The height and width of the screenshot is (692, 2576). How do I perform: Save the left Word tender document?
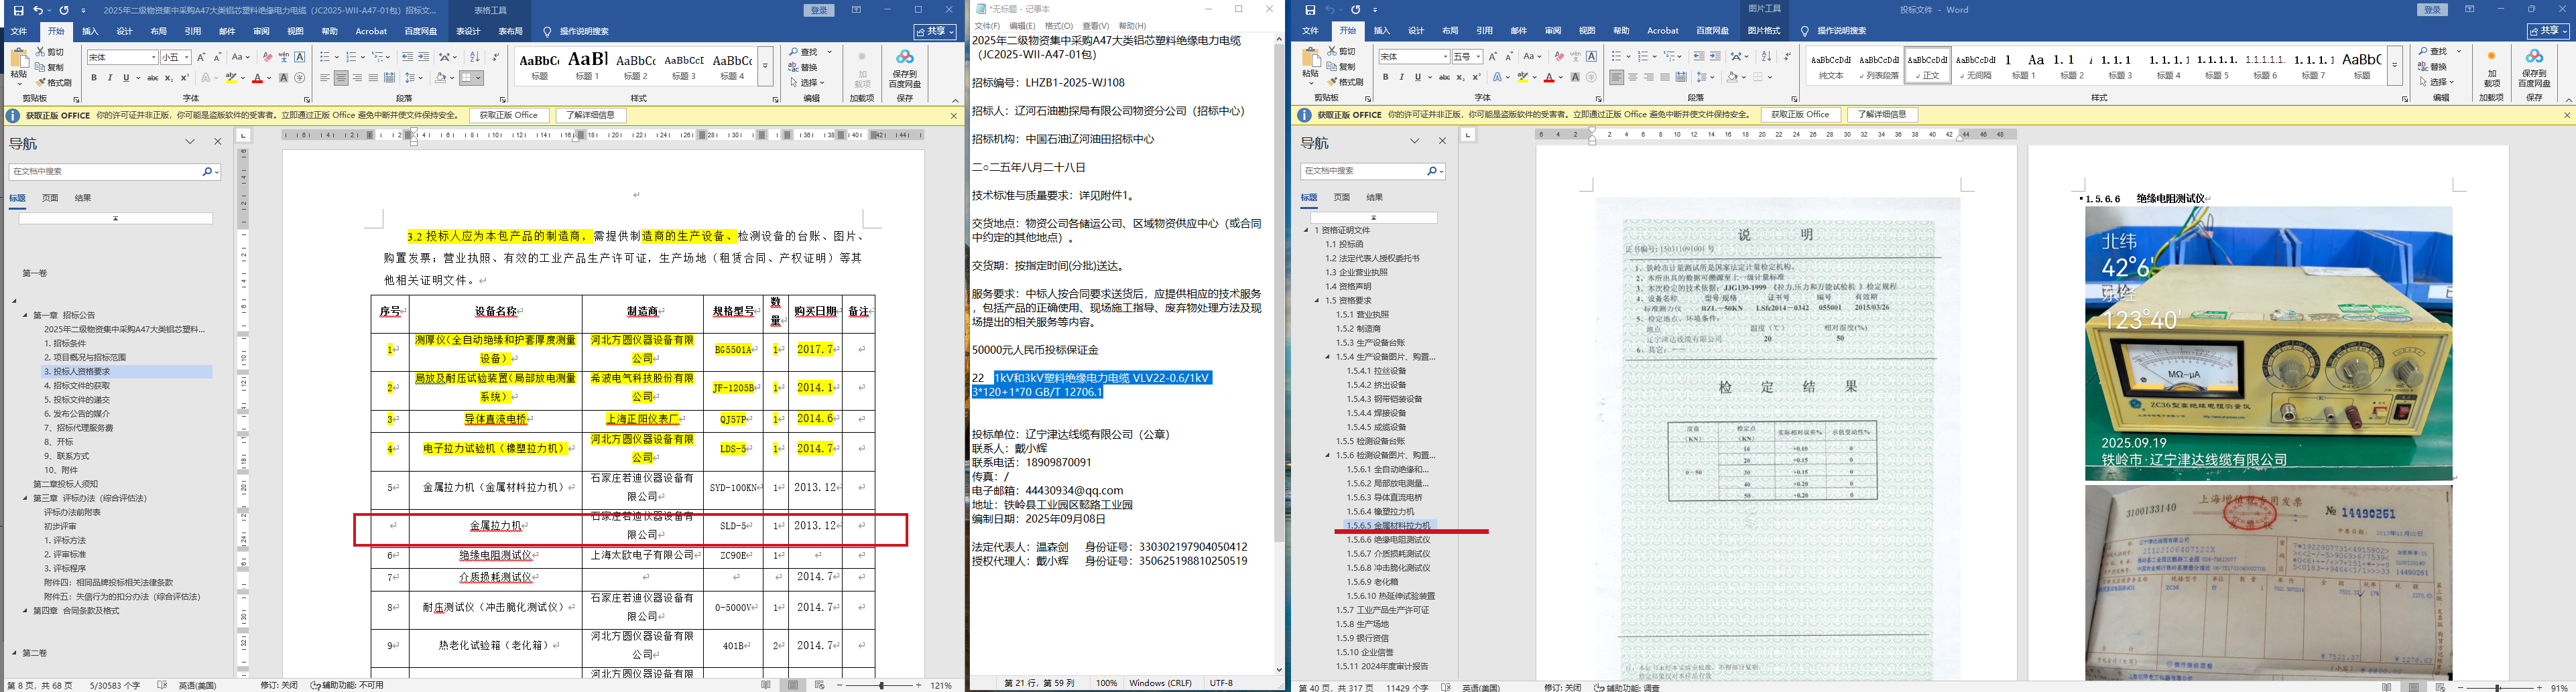coord(18,10)
